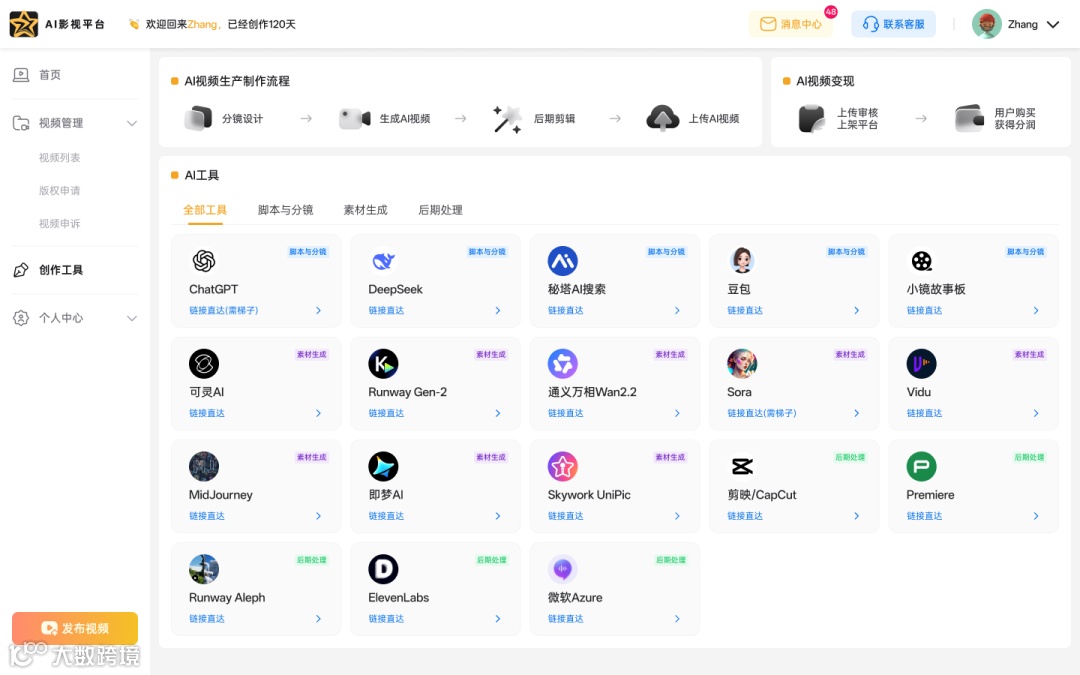
Task: Click 链接直达 link under 豆包
Action: coord(745,311)
